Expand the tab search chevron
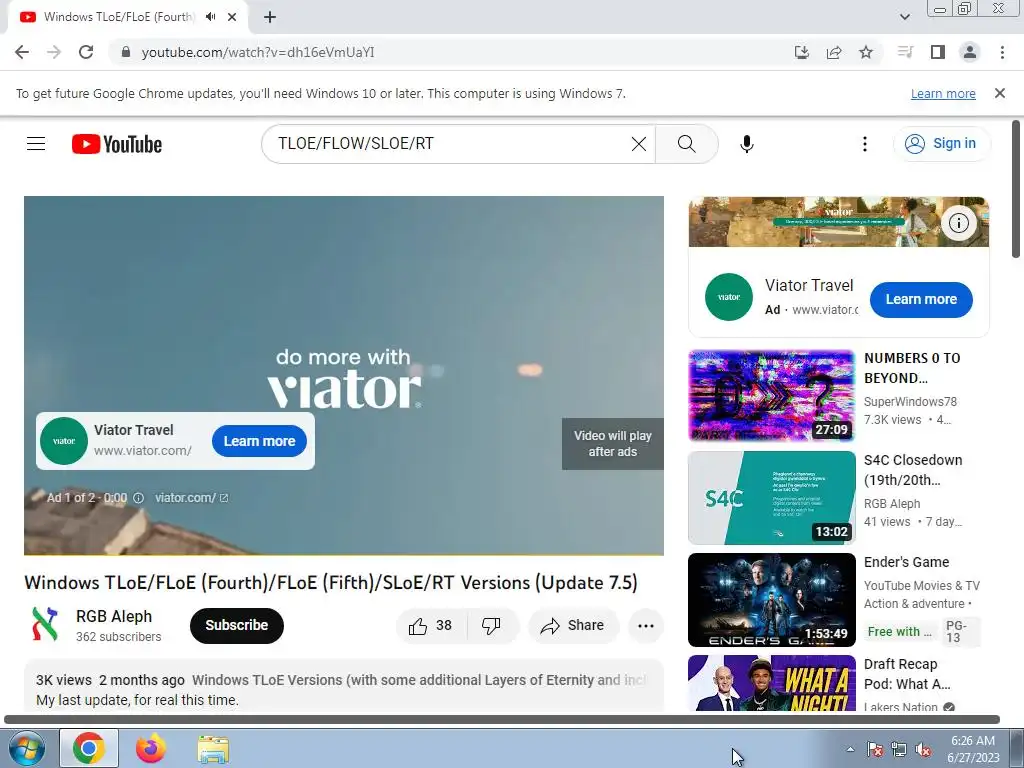 pyautogui.click(x=905, y=17)
